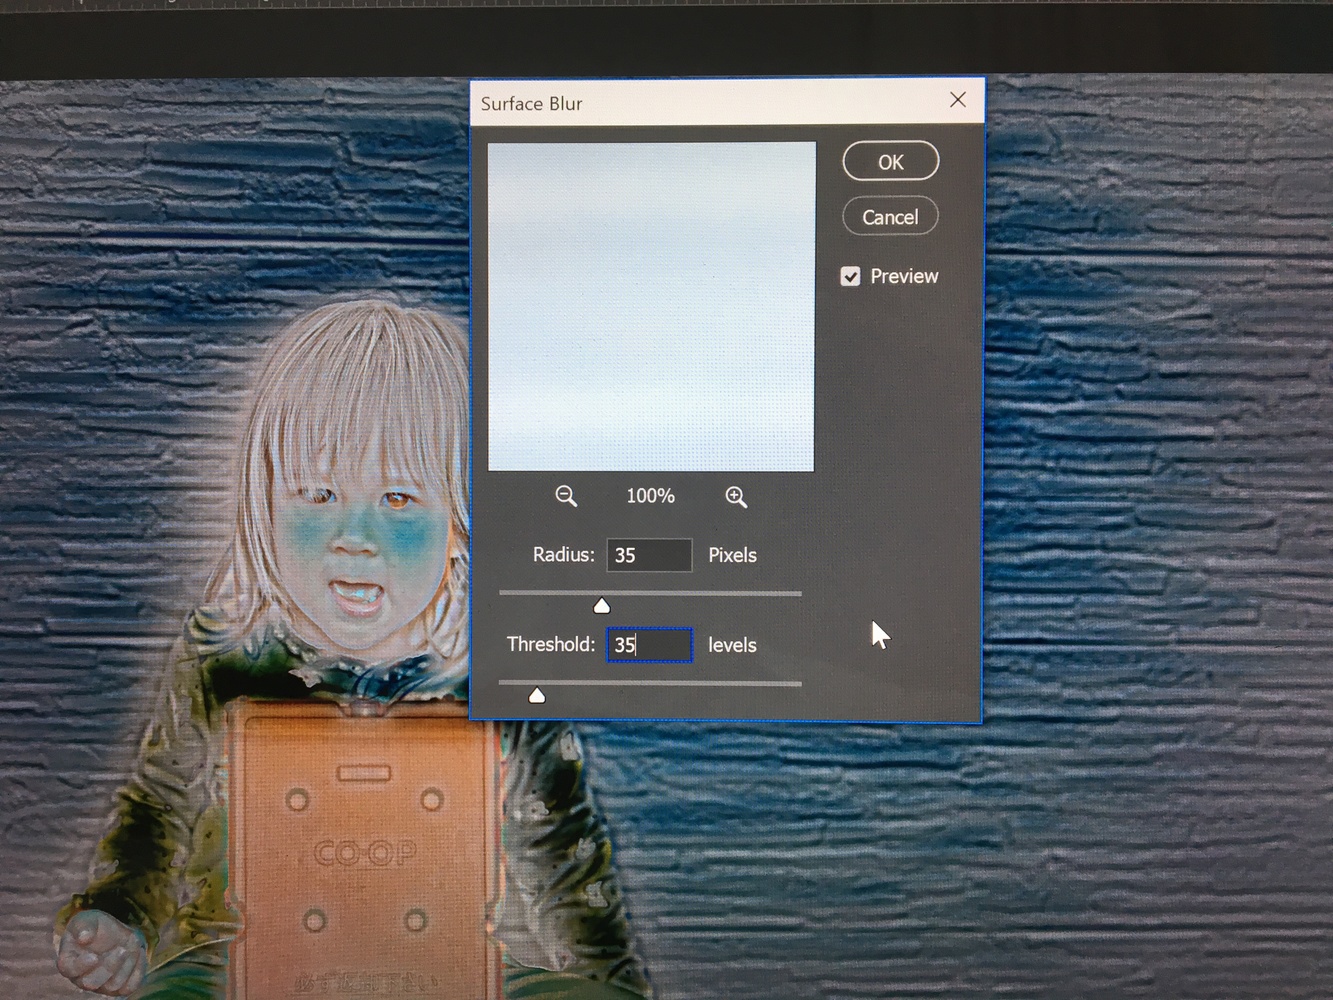Close the Surface Blur dialog
The image size is (1333, 1000).
pos(958,100)
